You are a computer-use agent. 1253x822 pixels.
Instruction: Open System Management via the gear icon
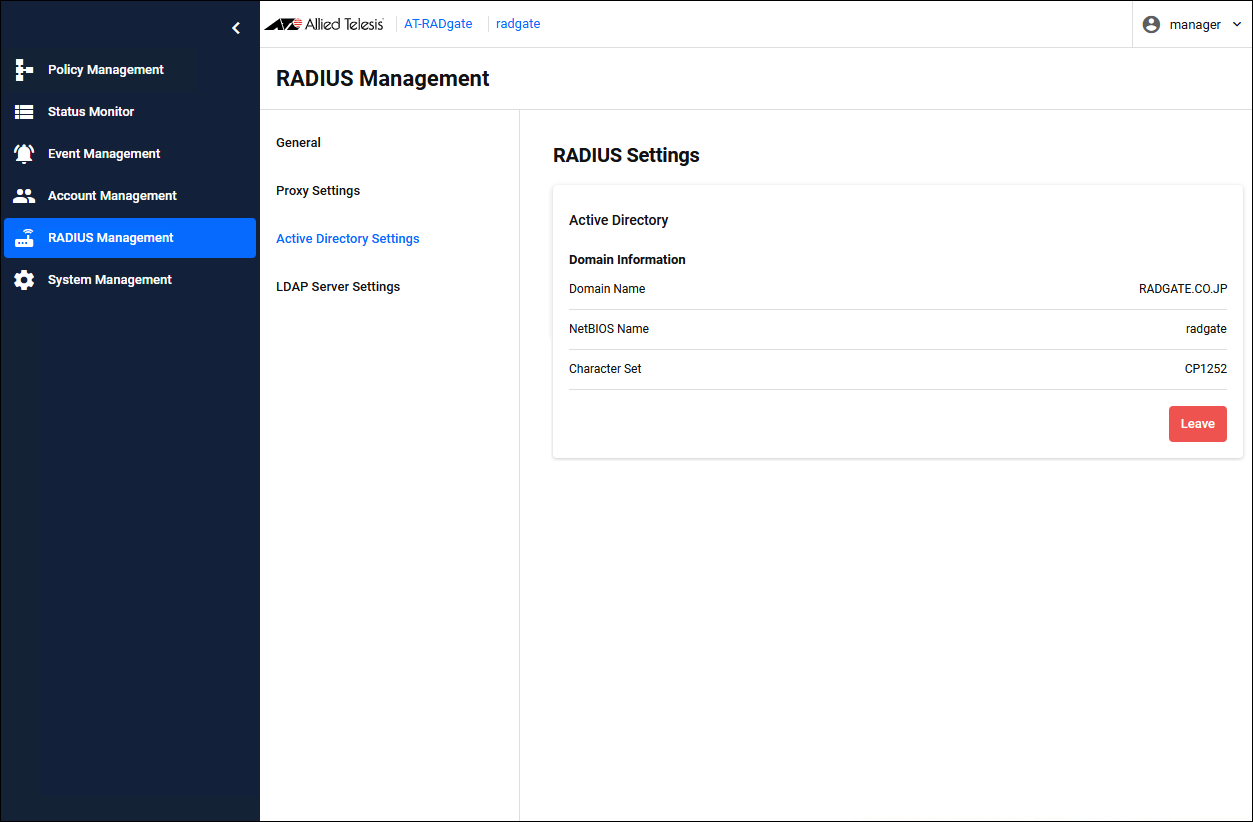tap(24, 280)
